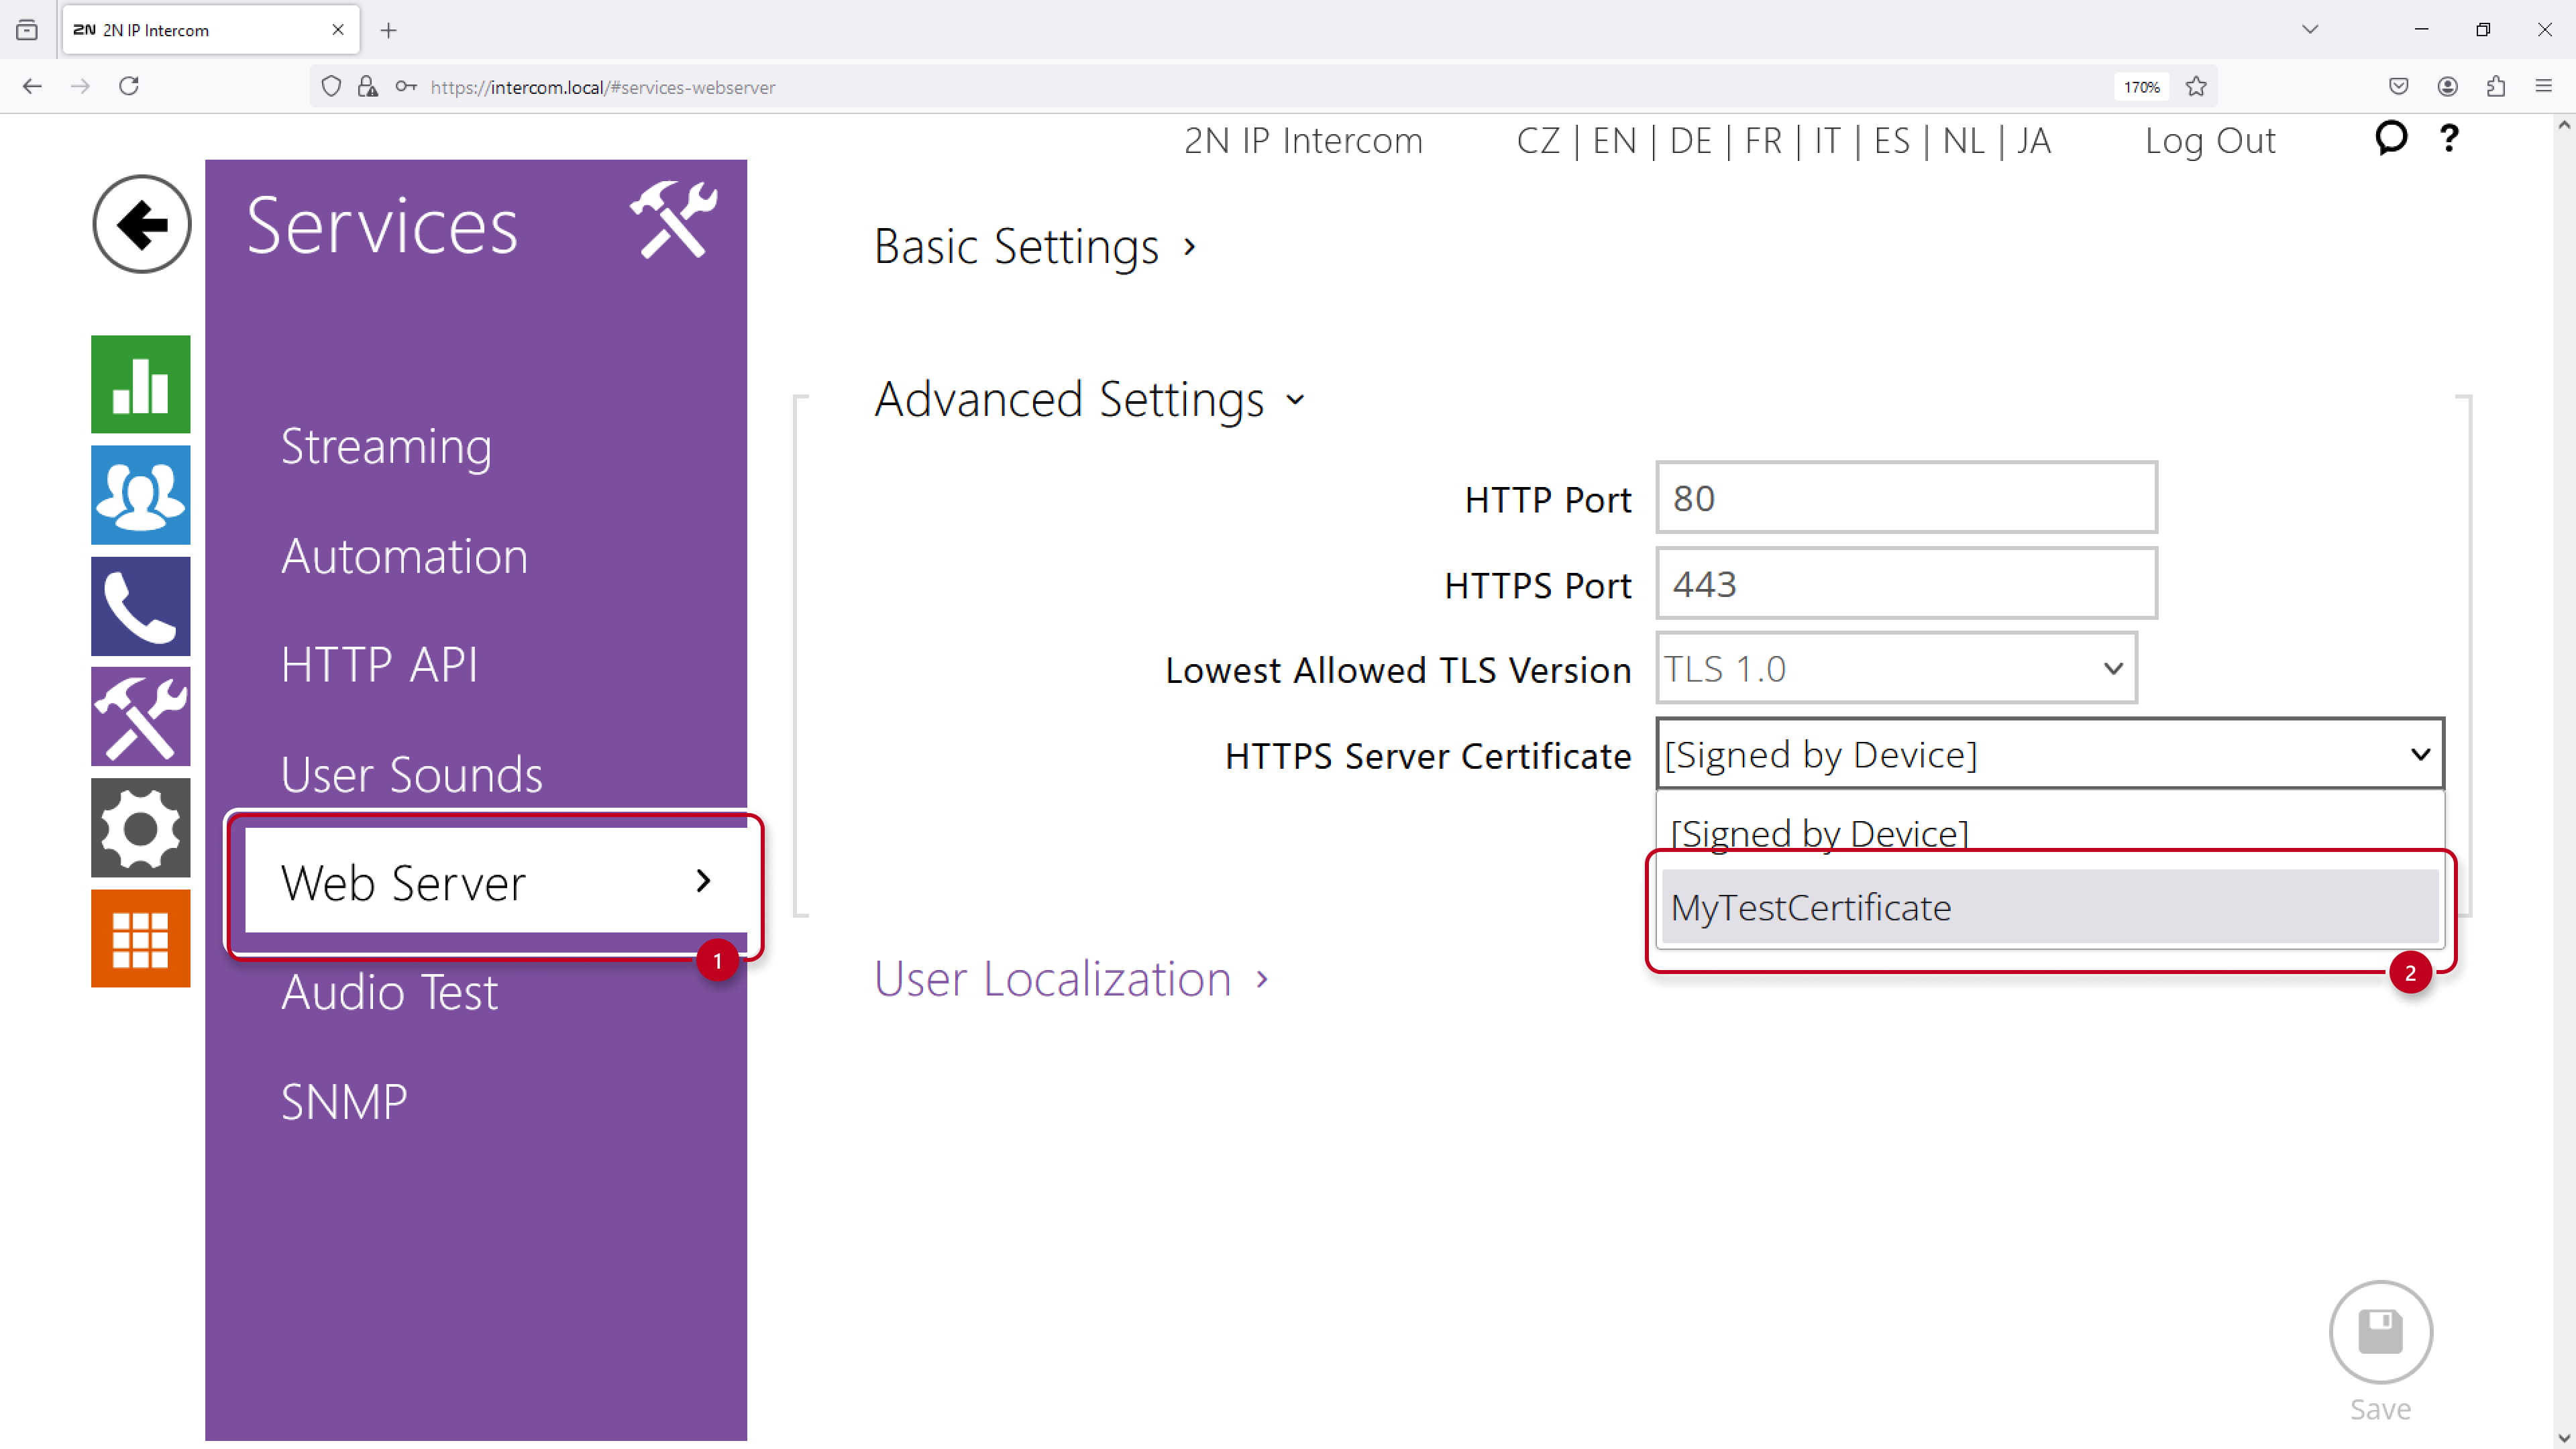This screenshot has height=1449, width=2576.
Task: Click the Save to Pocket icon
Action: 2398,87
